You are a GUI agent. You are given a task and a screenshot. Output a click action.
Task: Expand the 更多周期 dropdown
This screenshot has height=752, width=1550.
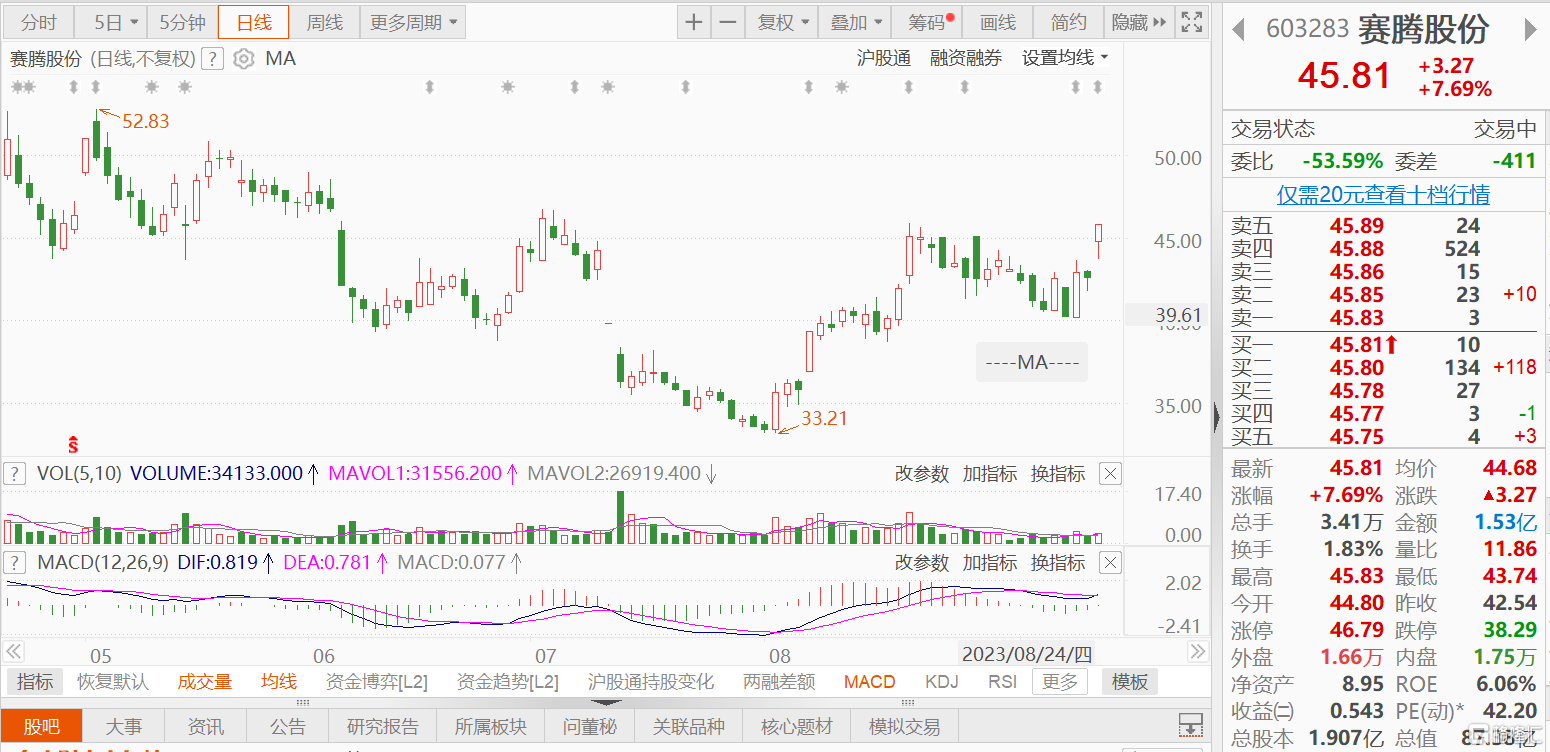[413, 22]
